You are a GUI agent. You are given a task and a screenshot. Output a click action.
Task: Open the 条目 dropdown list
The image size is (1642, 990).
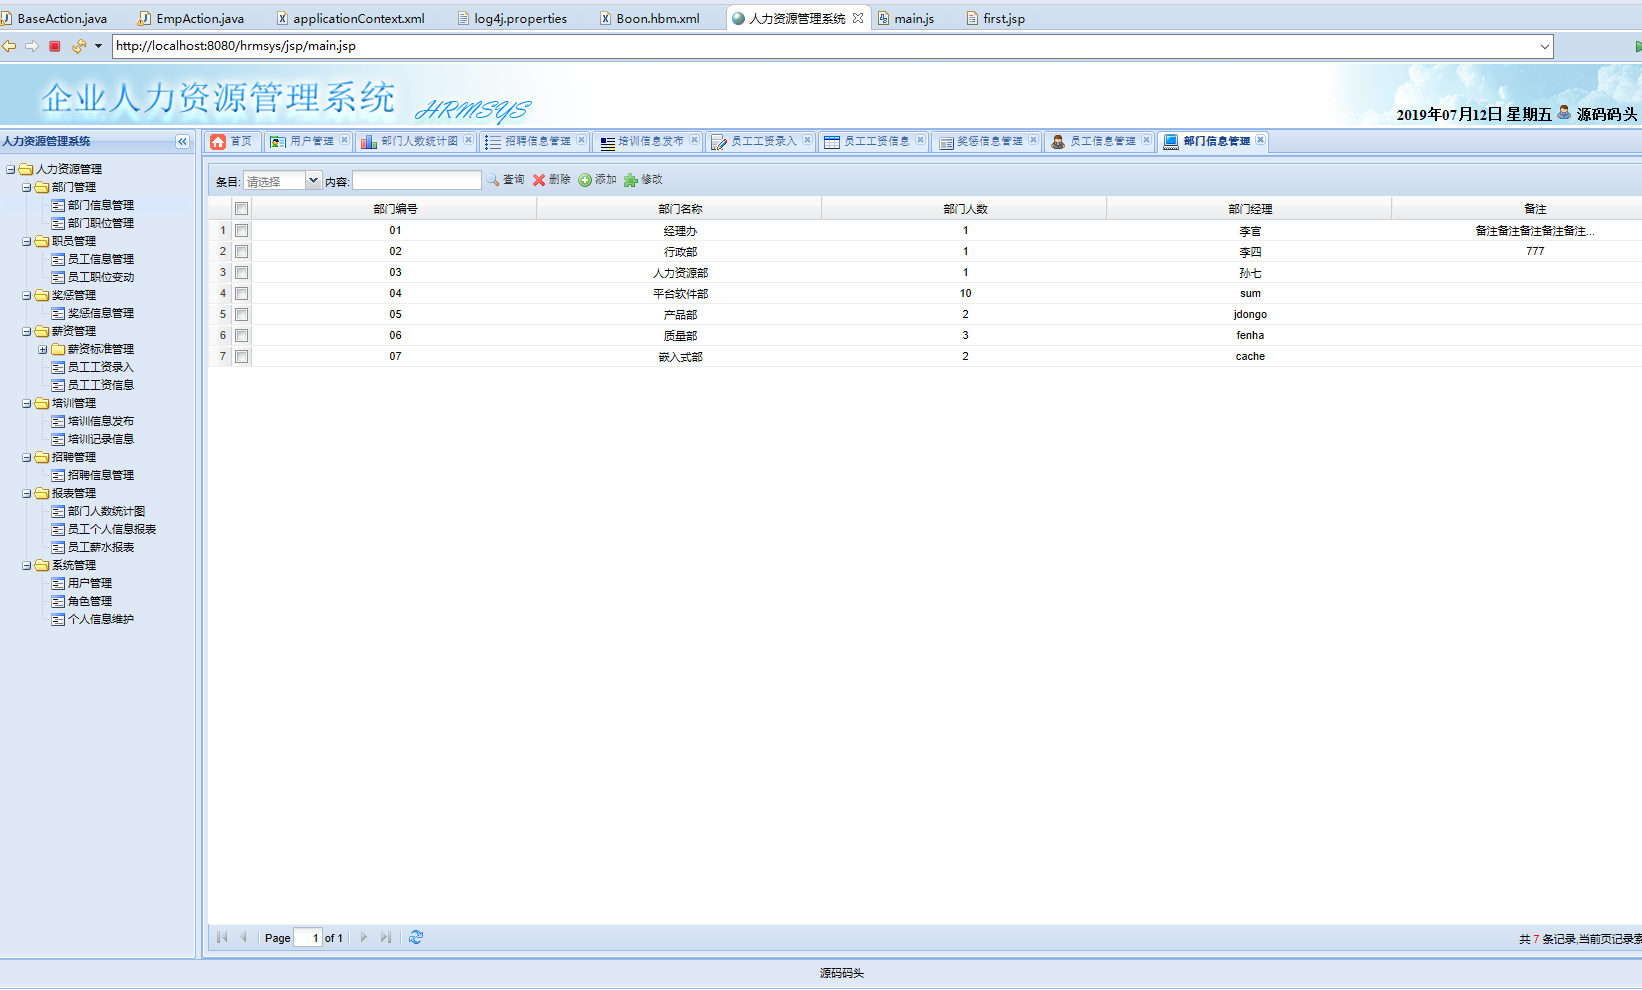(313, 181)
